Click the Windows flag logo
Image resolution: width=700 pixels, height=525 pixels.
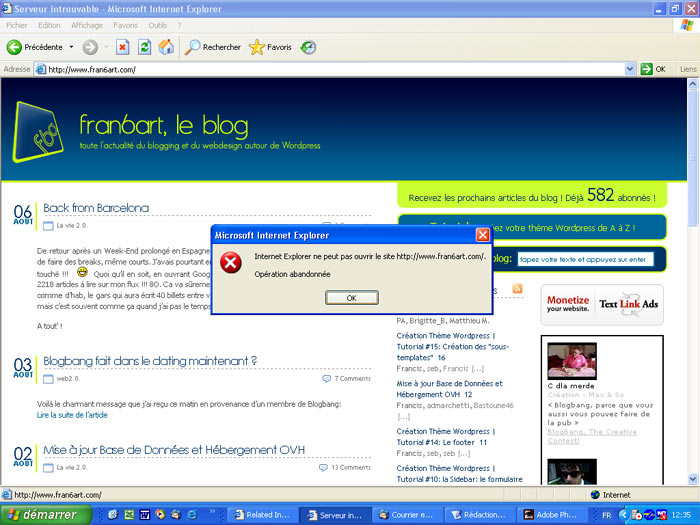pos(687,25)
